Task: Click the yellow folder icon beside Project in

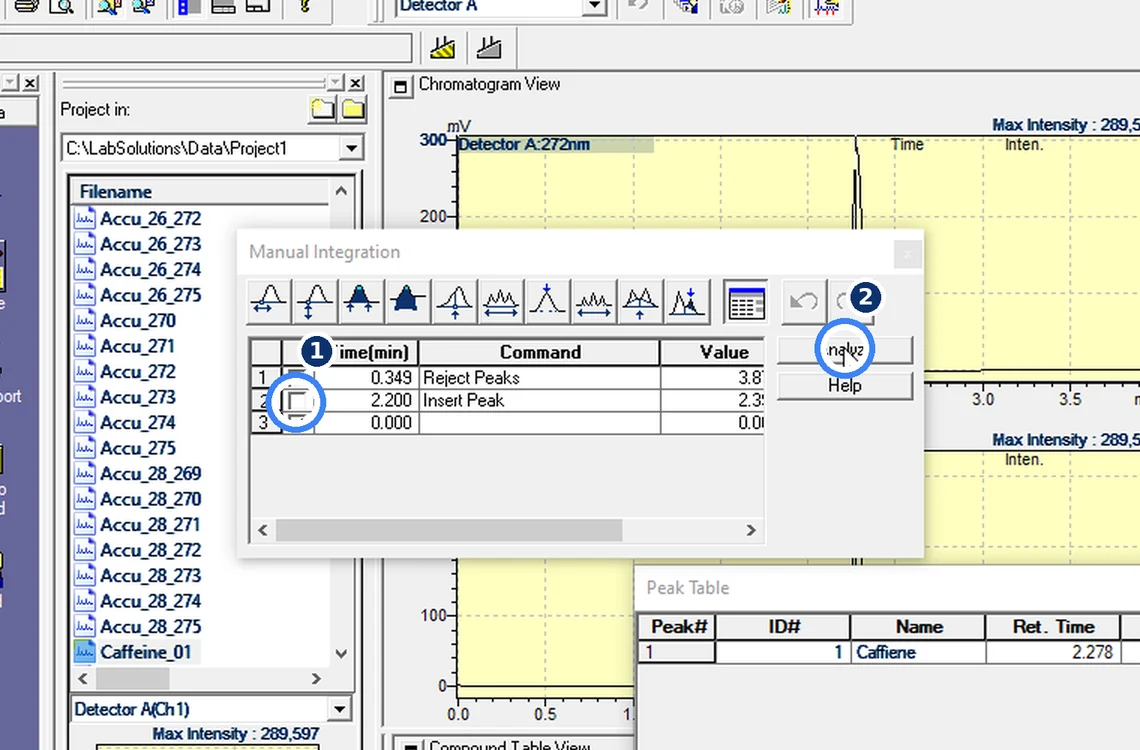Action: [353, 110]
